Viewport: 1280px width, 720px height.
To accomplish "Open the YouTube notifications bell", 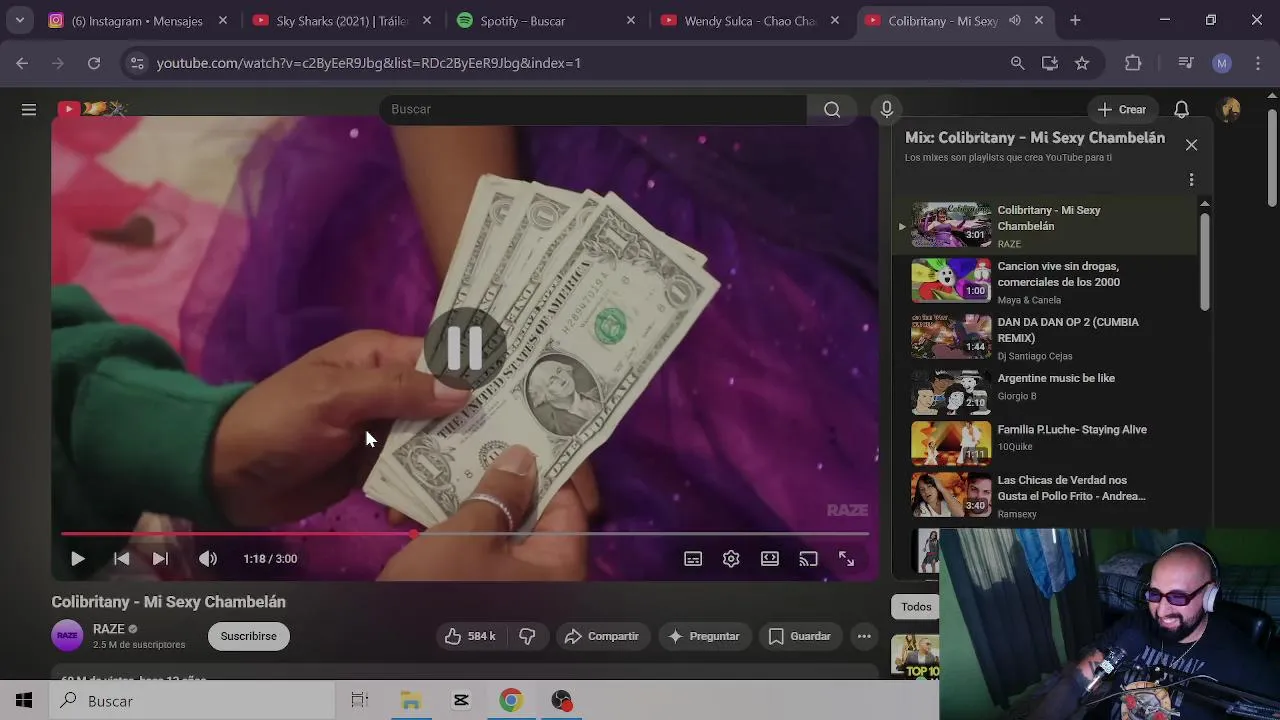I will click(x=1181, y=109).
